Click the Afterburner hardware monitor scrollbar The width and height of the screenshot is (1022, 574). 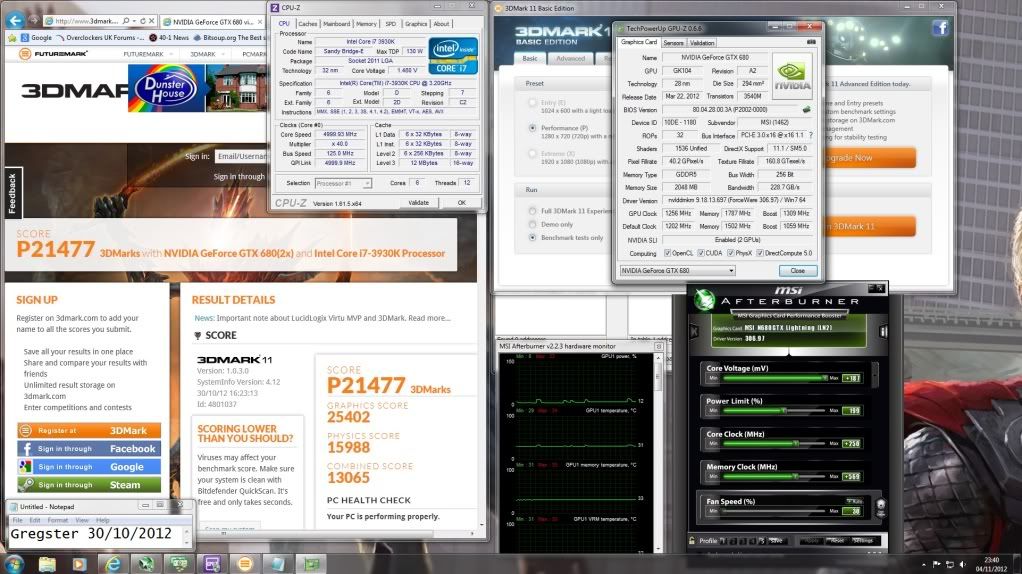[x=658, y=454]
